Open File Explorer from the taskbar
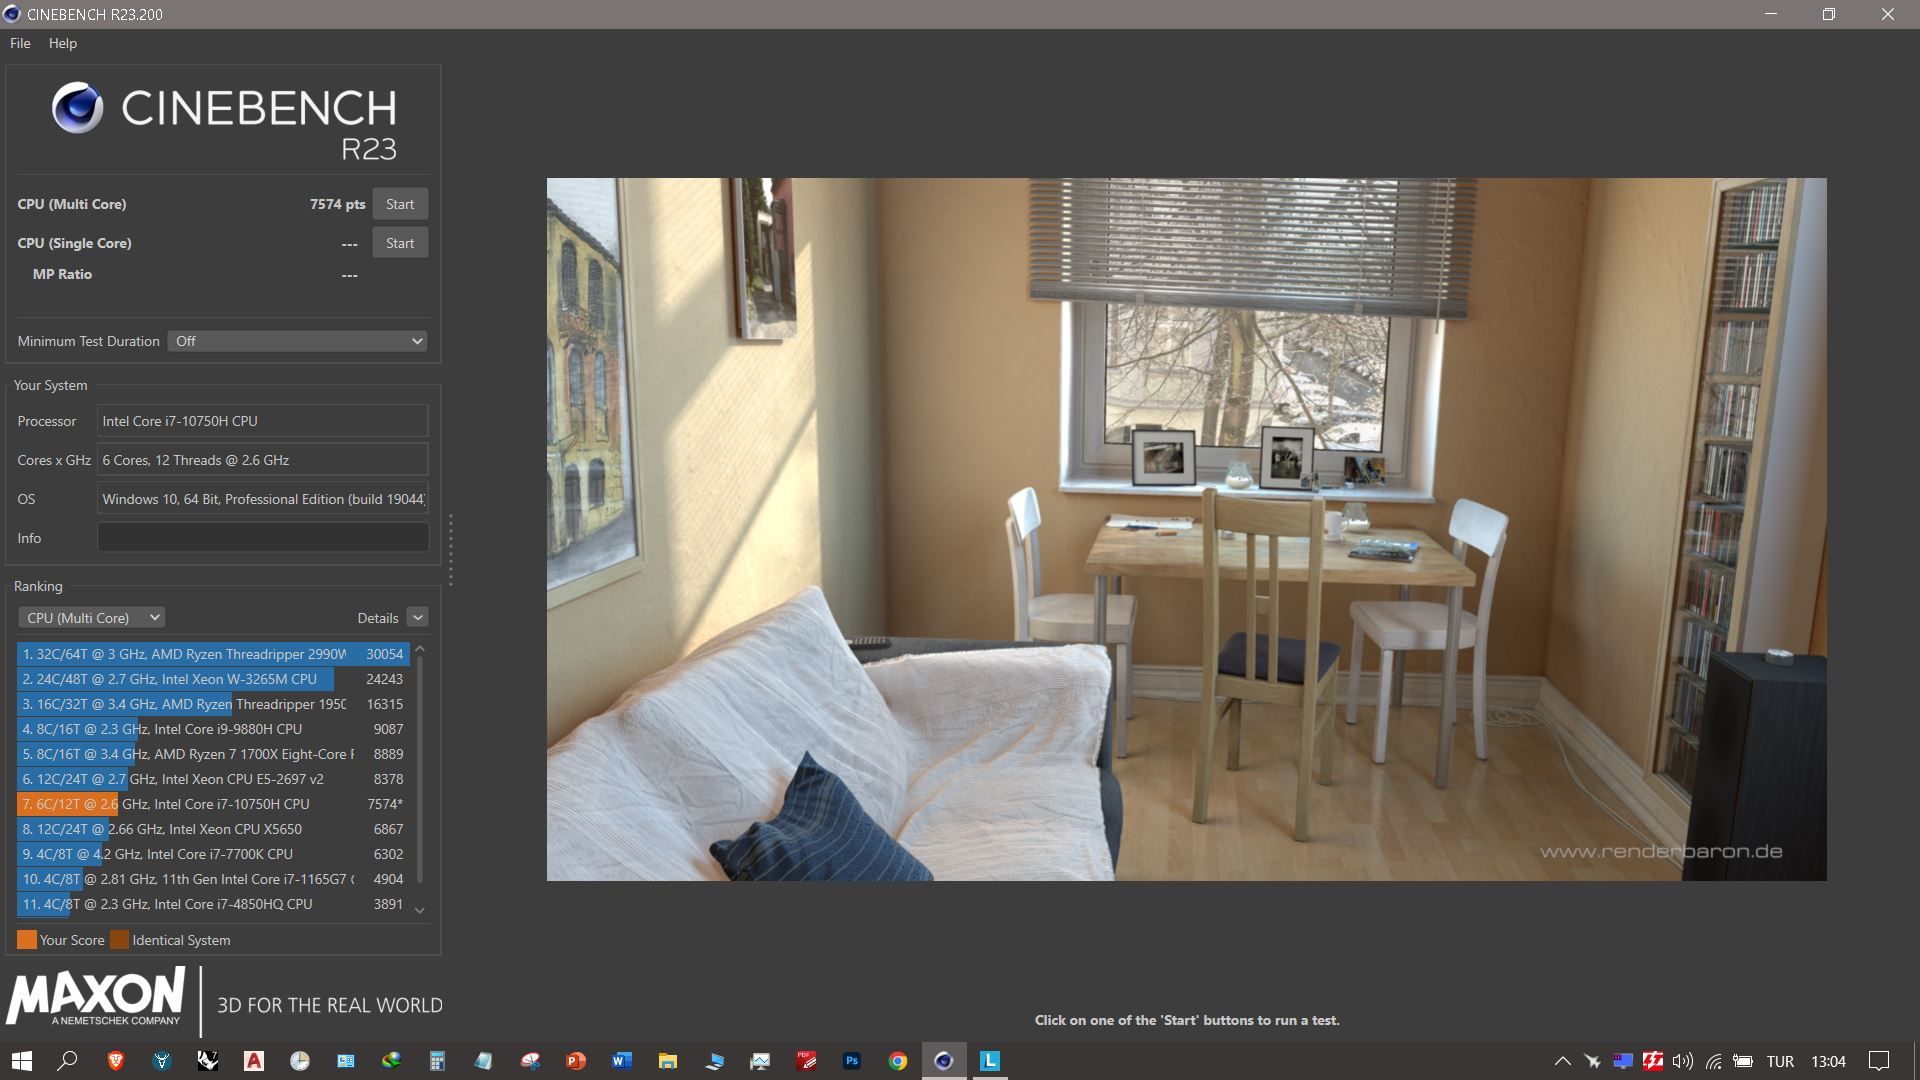Viewport: 1920px width, 1080px height. (x=667, y=1061)
